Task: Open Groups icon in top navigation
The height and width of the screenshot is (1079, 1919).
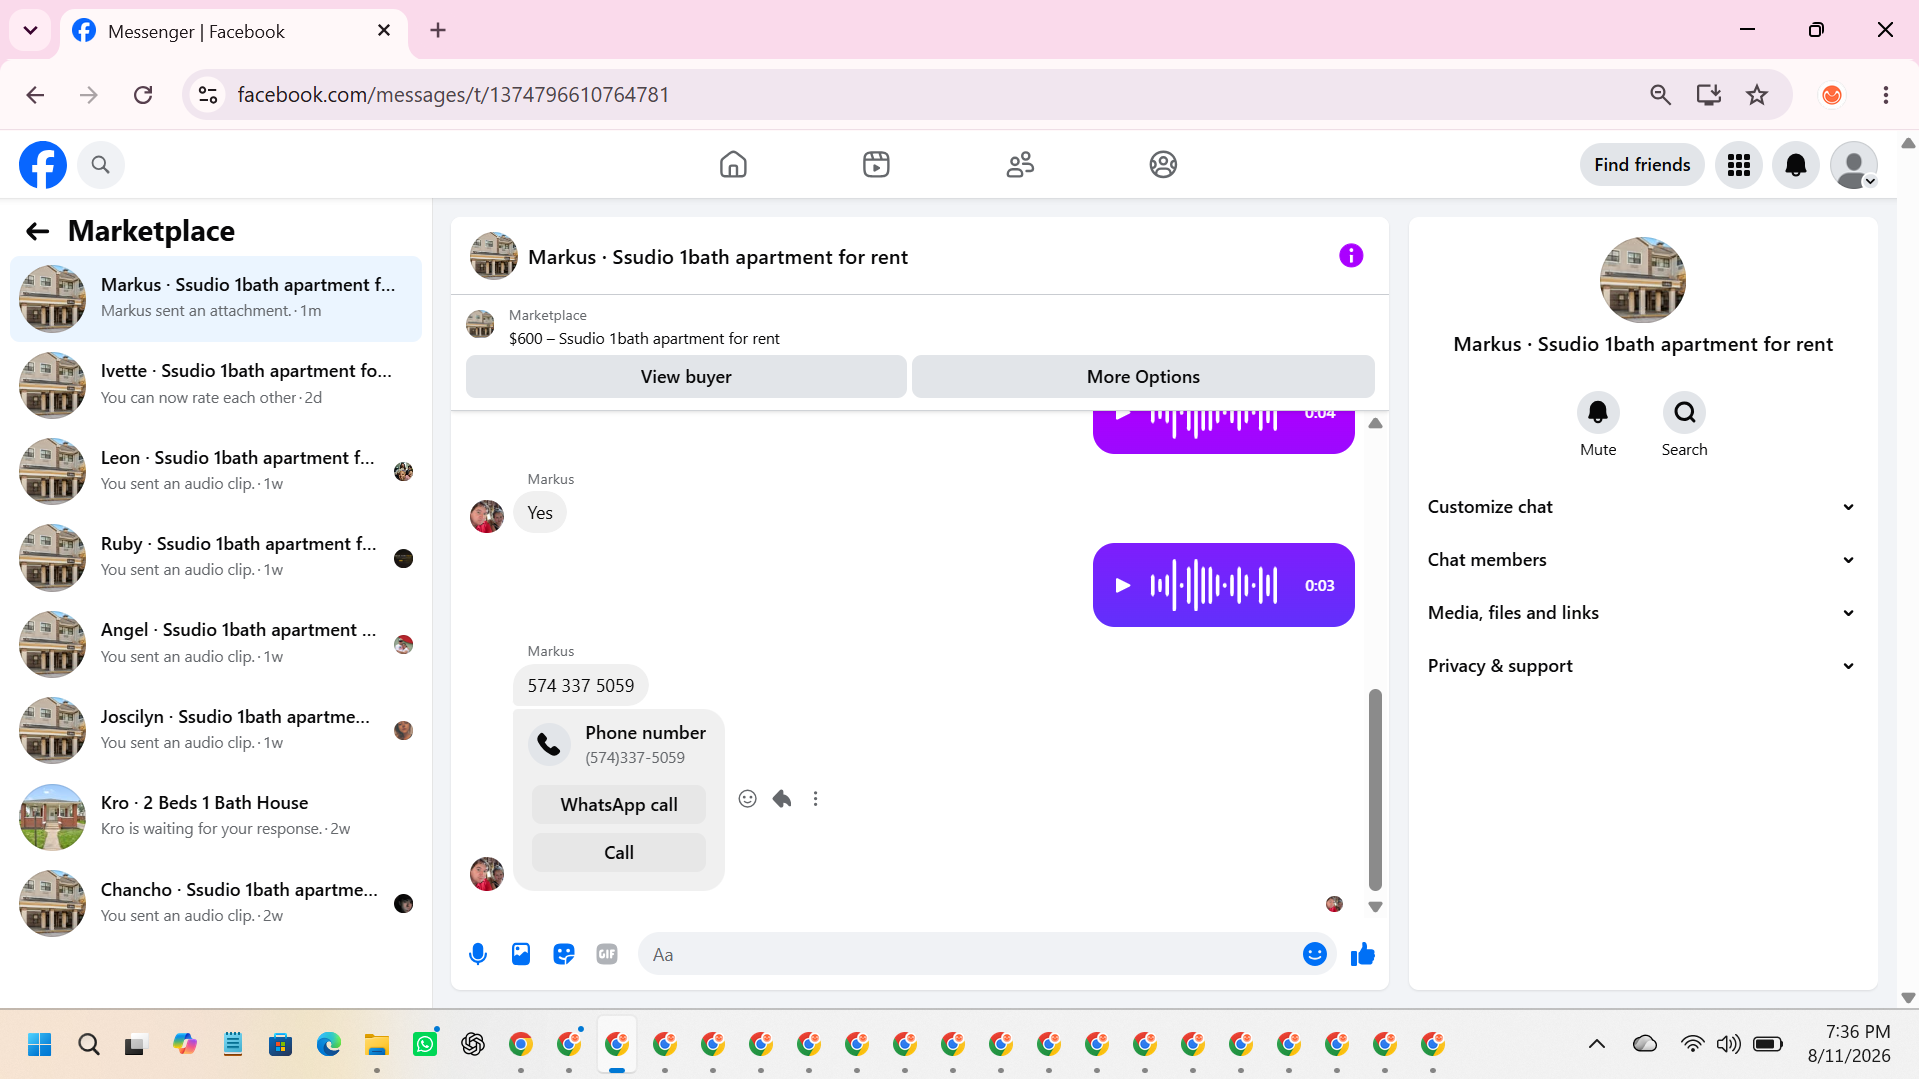Action: point(1163,164)
